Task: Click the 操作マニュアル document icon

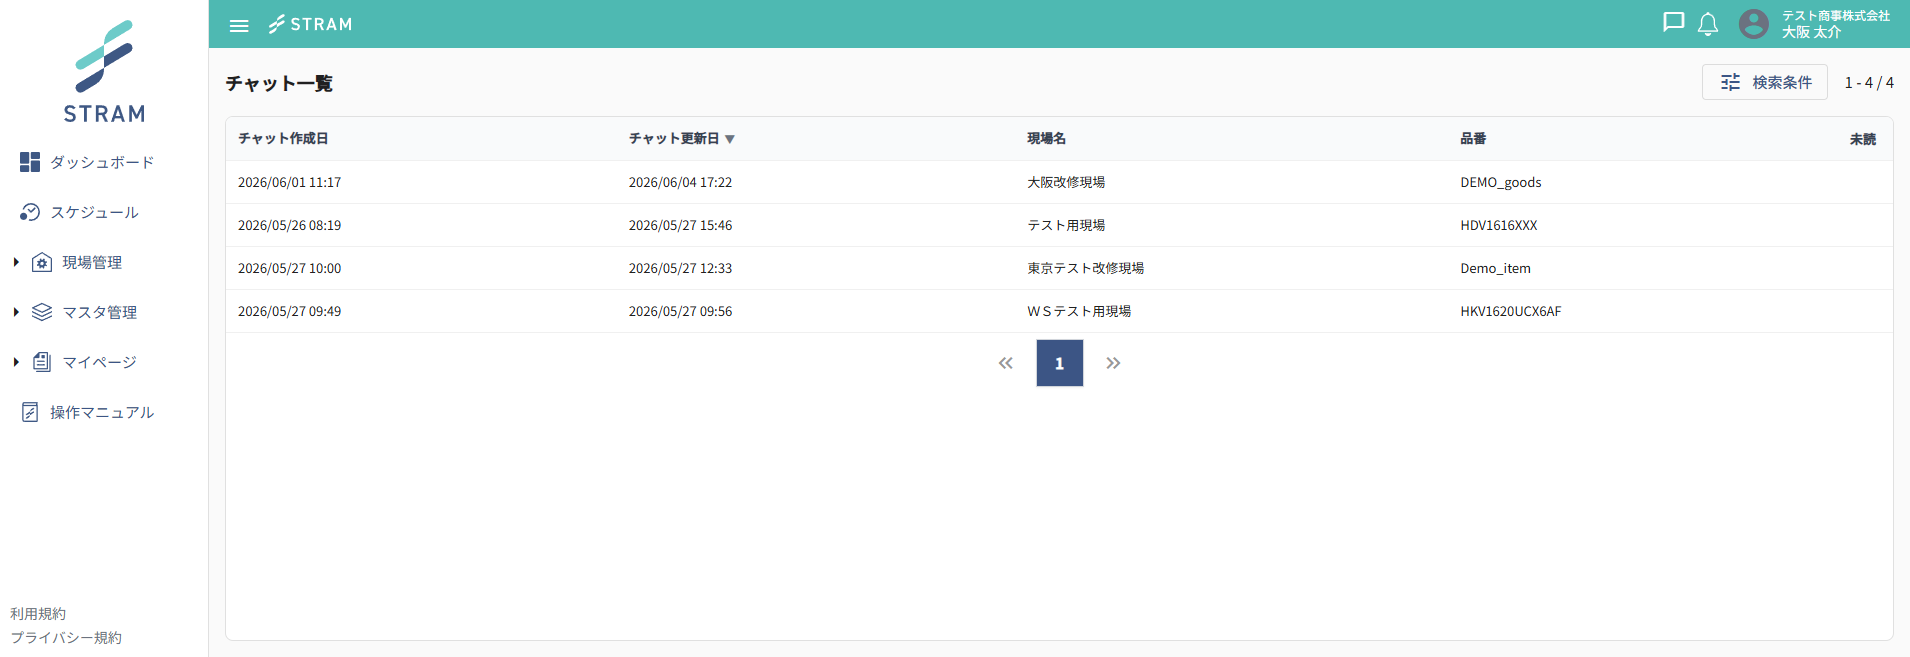Action: tap(30, 412)
